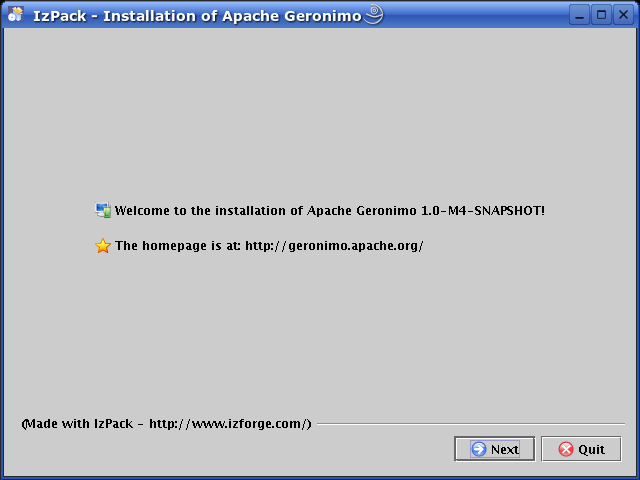This screenshot has height=480, width=640.
Task: Click the swirl icon in title bar
Action: pyautogui.click(x=373, y=14)
